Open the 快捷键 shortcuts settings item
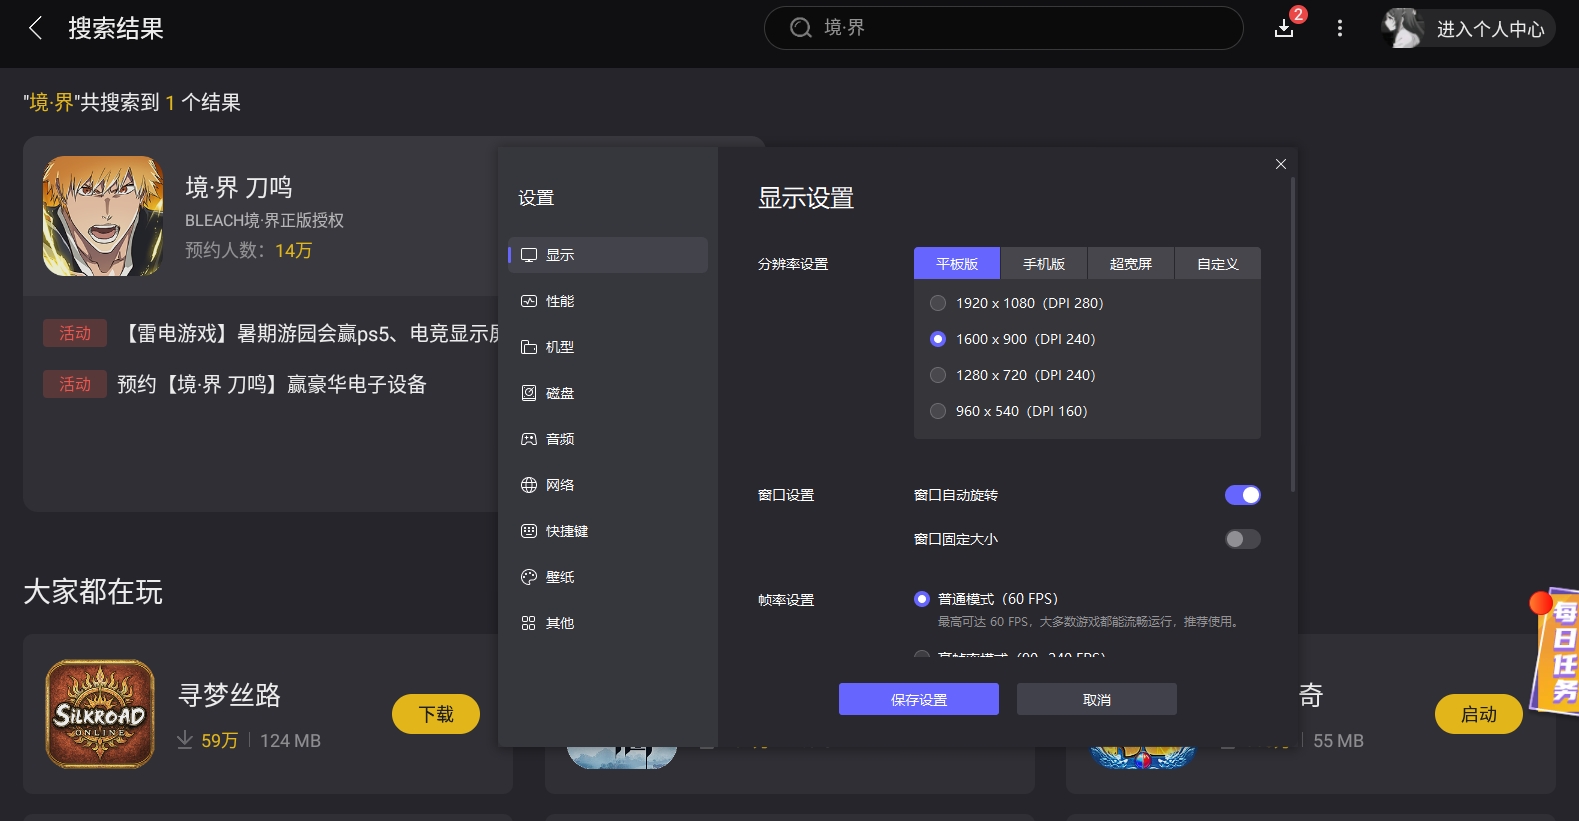This screenshot has width=1579, height=821. tap(608, 531)
